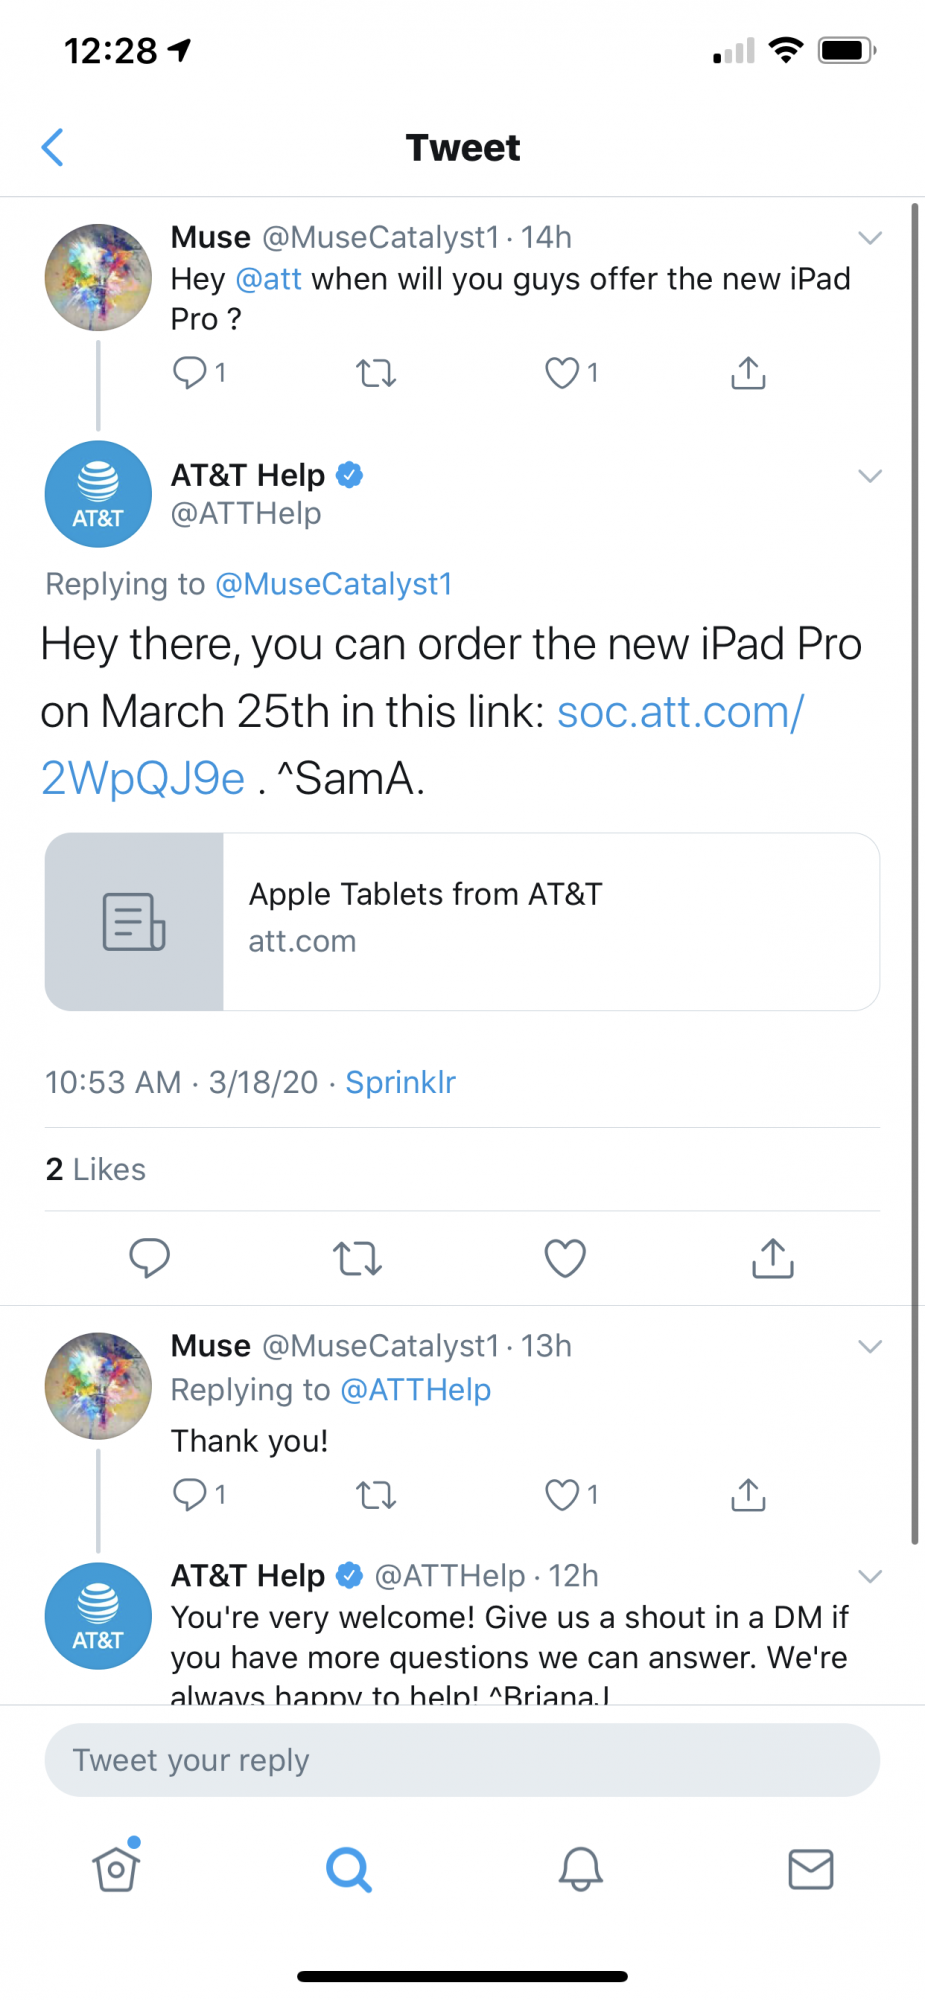Image resolution: width=925 pixels, height=2000 pixels.
Task: Open the Messages envelope tab
Action: click(x=811, y=1869)
